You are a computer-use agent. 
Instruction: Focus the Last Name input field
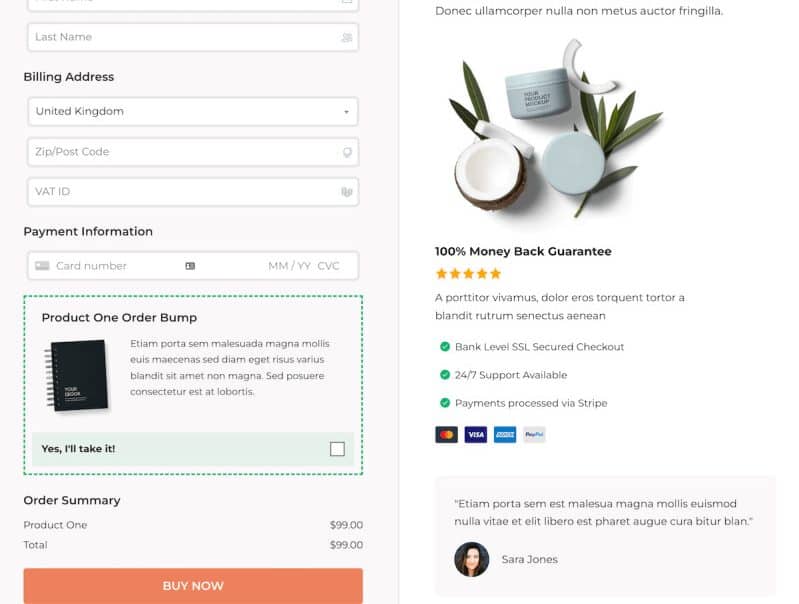point(193,37)
